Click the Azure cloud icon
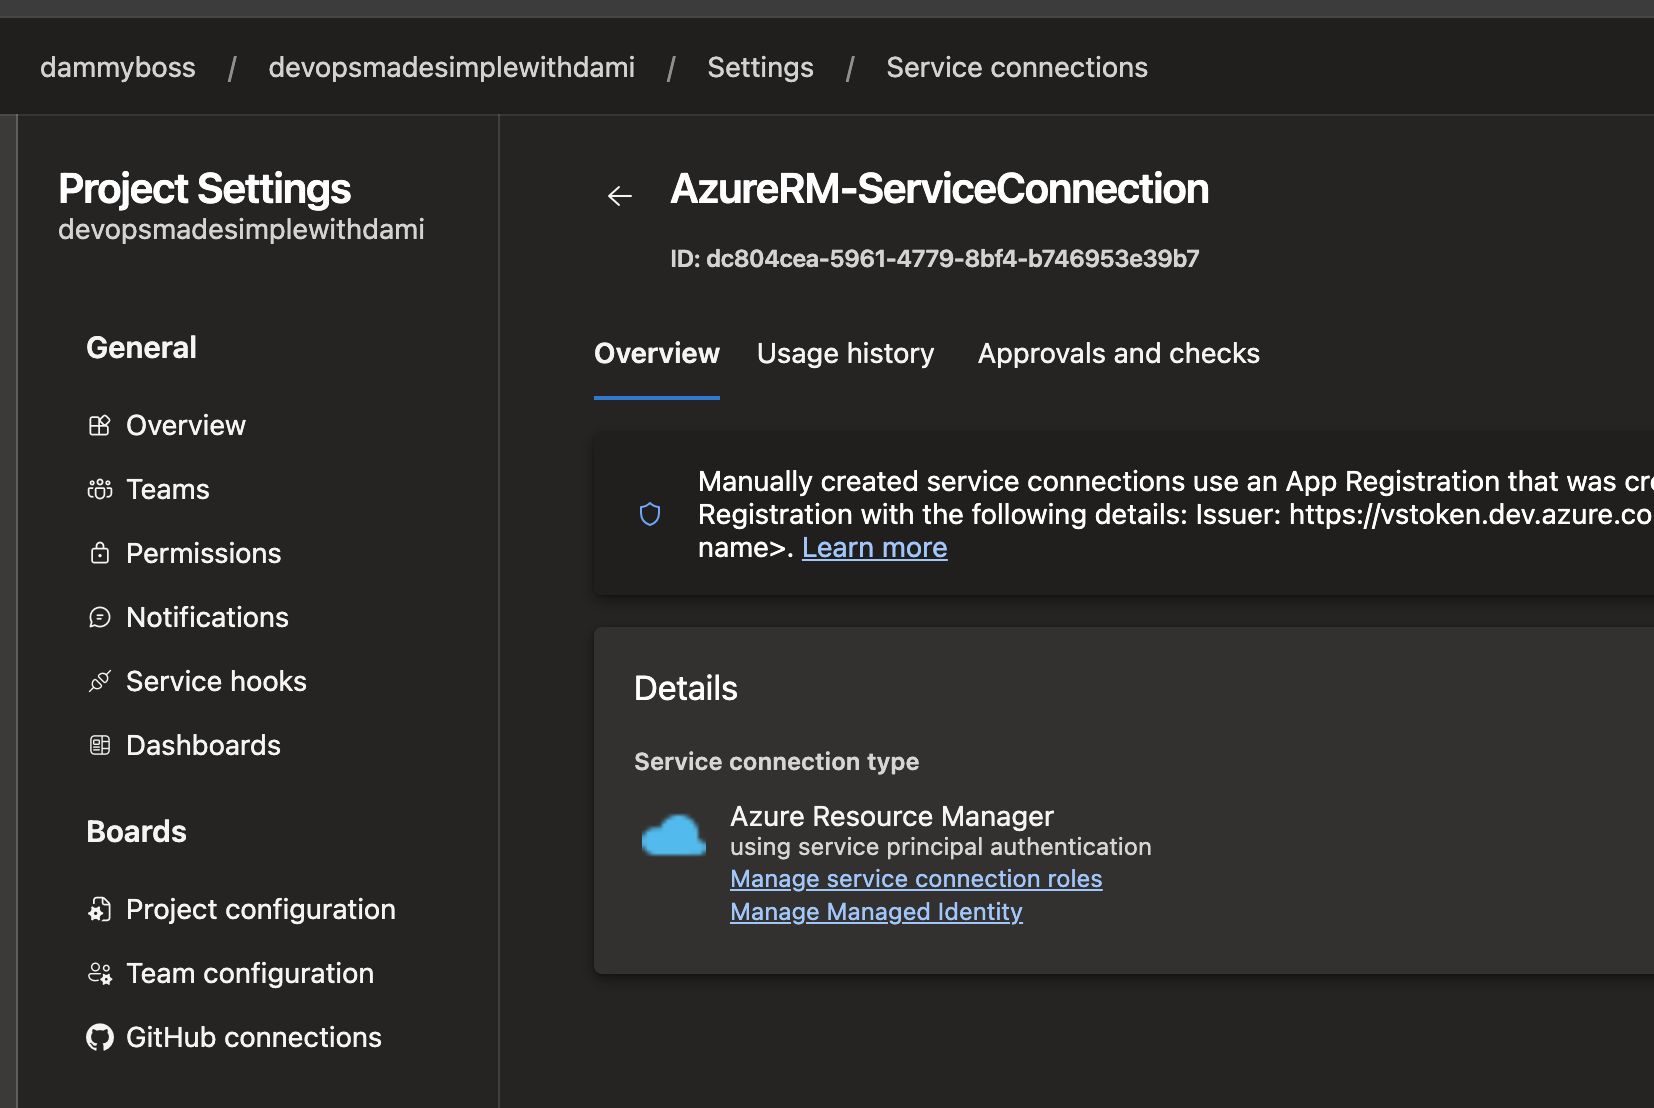Image resolution: width=1654 pixels, height=1108 pixels. click(674, 835)
